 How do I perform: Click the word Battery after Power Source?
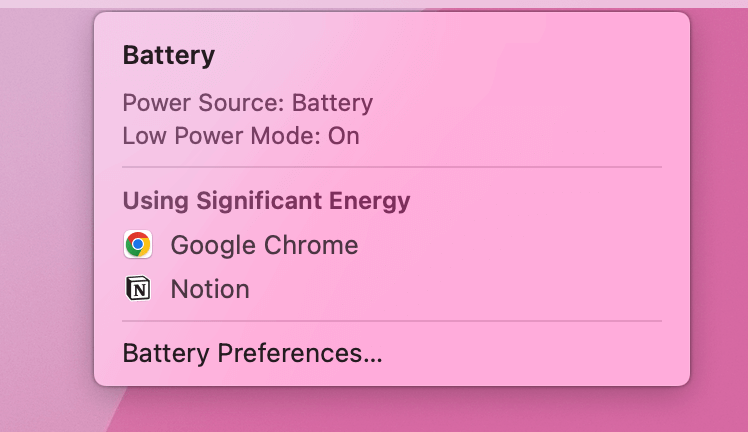pos(332,103)
